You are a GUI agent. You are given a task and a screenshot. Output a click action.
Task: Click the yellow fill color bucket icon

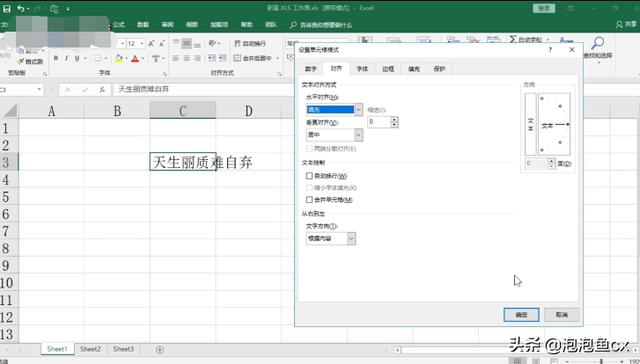[118, 59]
